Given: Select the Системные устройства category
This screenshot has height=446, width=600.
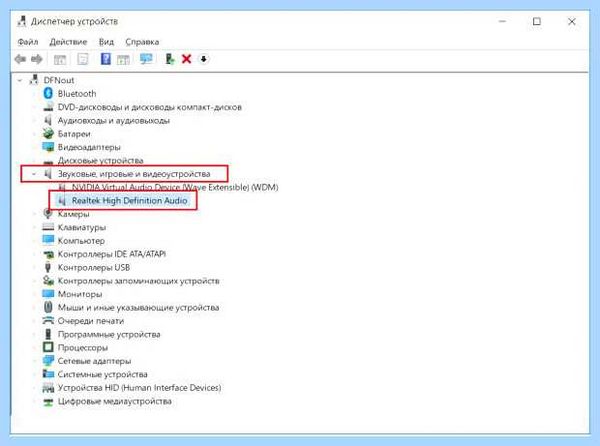Looking at the screenshot, I should [103, 374].
